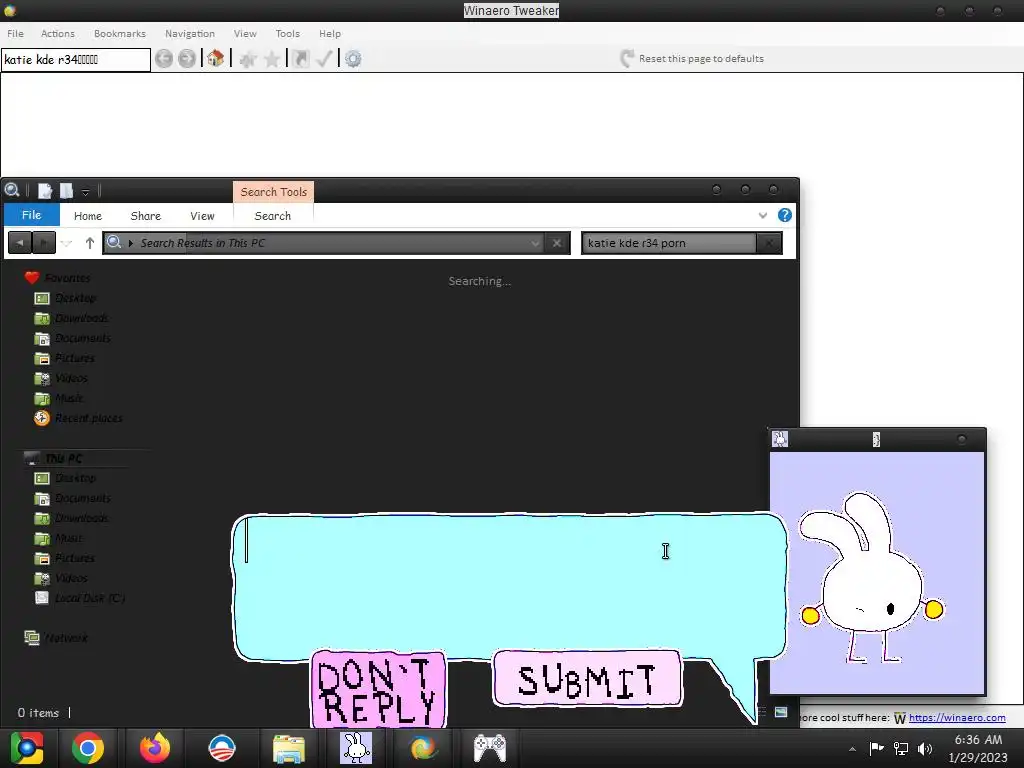Focus the Winaero Tweaker search field
Screen dimensions: 1024x768
(76, 59)
